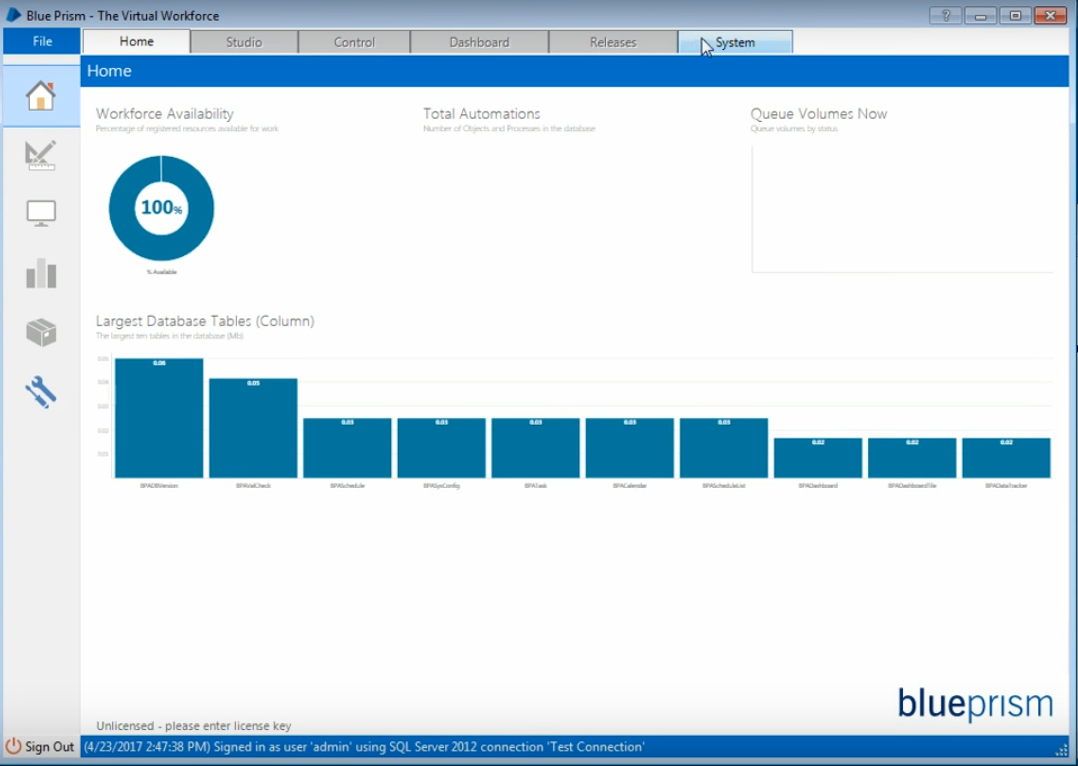Open the File menu

(x=42, y=41)
